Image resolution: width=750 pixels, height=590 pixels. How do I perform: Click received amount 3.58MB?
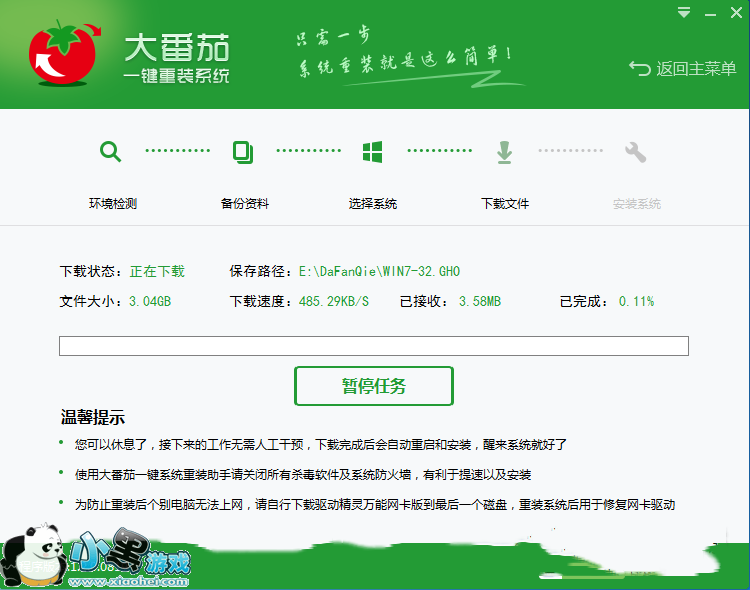pyautogui.click(x=480, y=301)
